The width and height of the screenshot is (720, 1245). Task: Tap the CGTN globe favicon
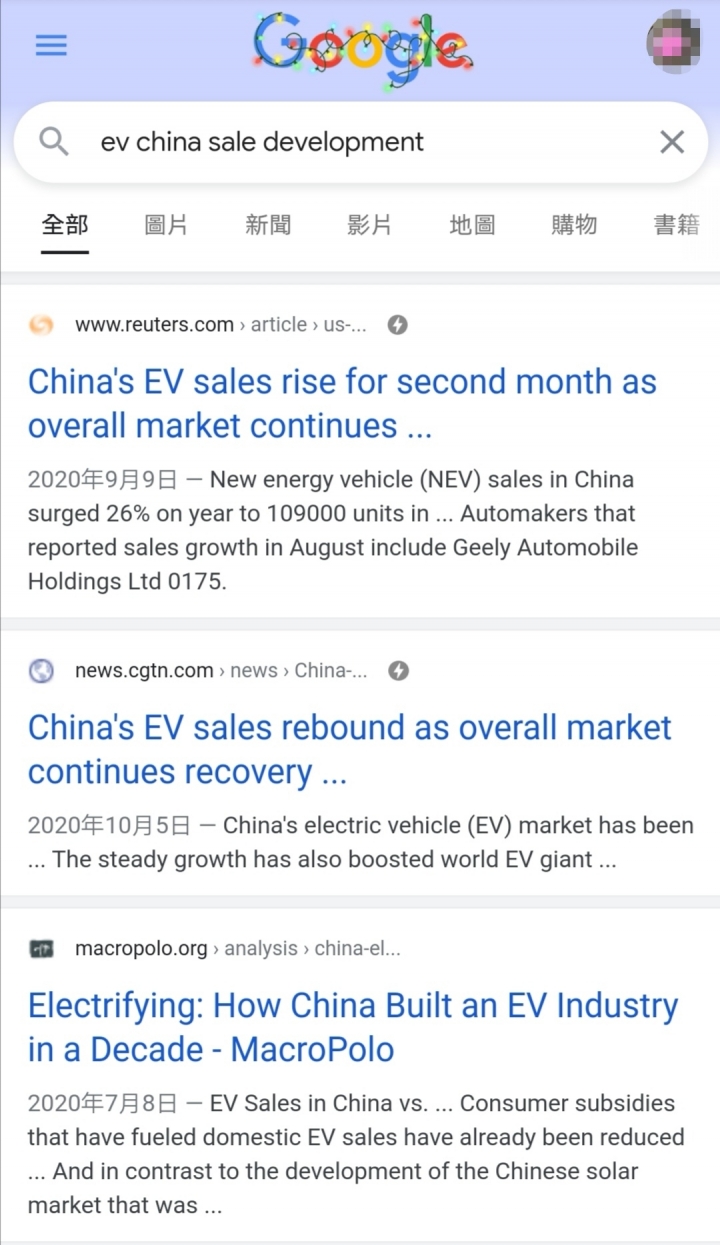pos(41,671)
